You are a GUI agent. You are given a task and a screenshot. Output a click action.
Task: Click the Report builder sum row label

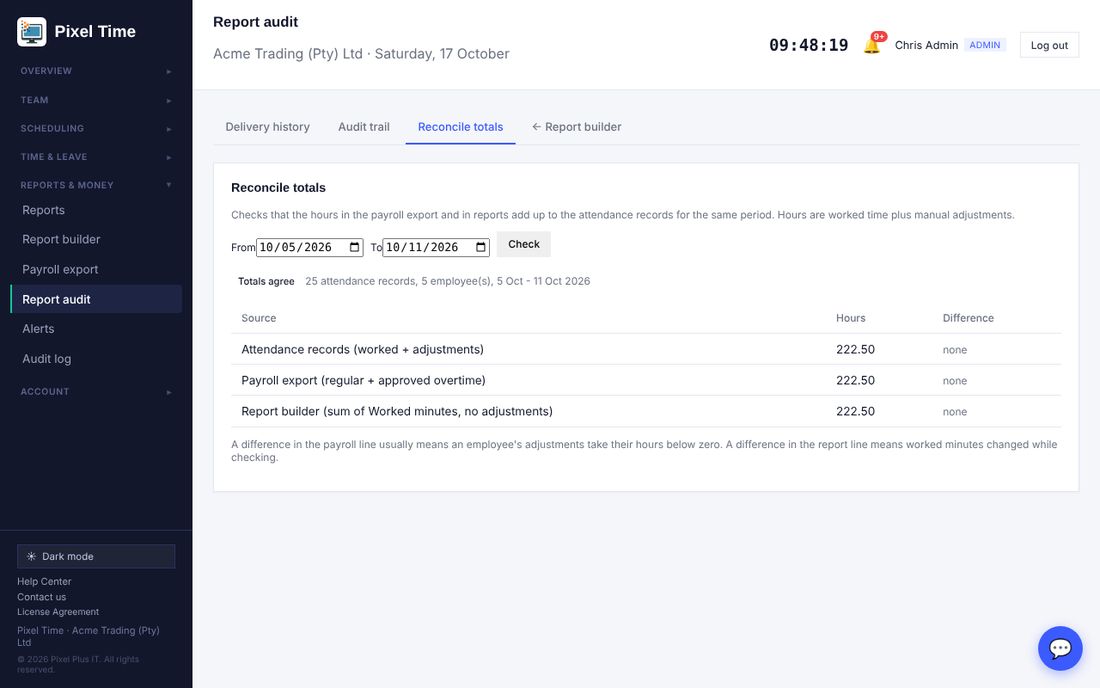coord(397,411)
